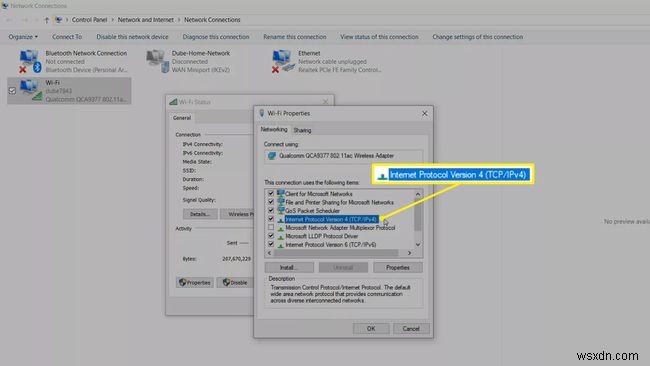
Task: Click Disable this network device
Action: tap(132, 37)
